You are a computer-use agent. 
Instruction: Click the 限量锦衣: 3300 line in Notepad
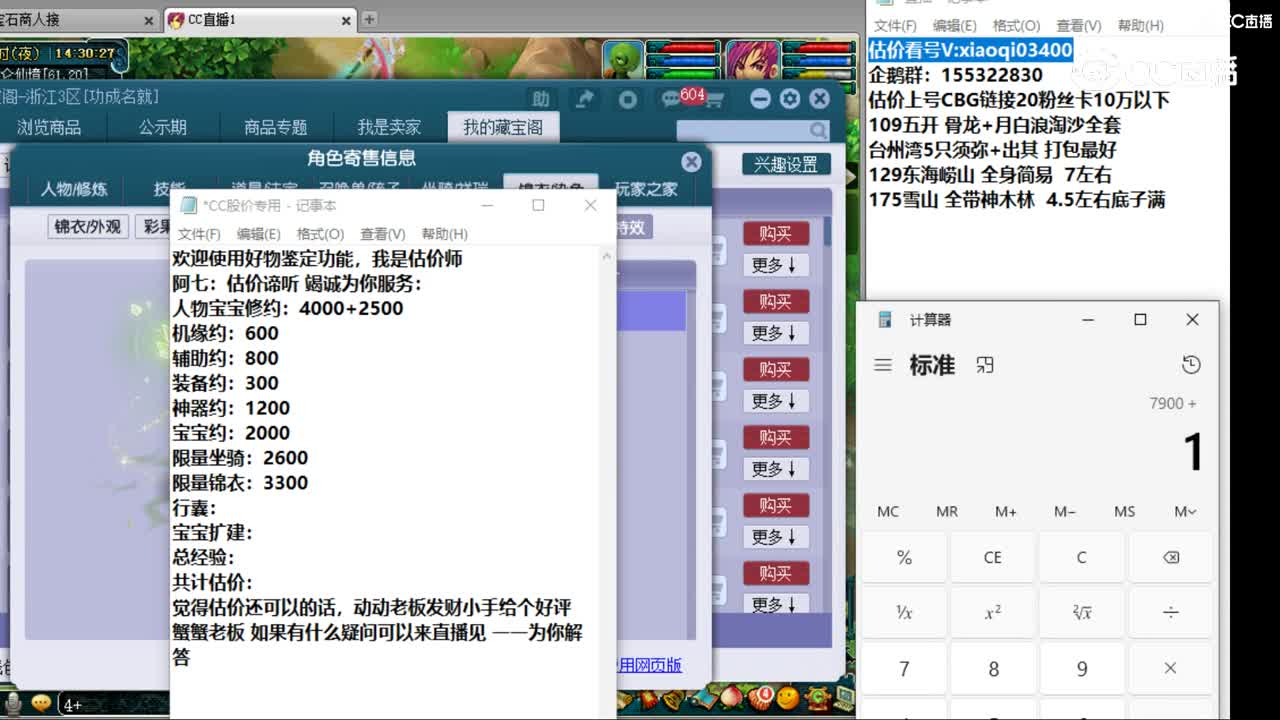[240, 483]
